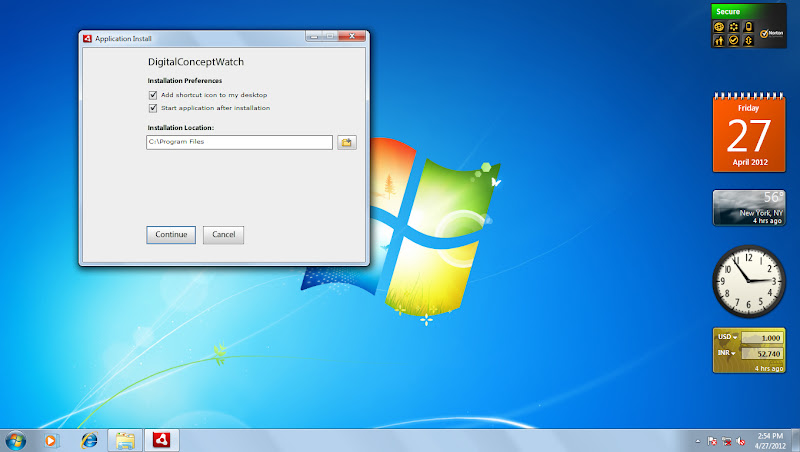The width and height of the screenshot is (800, 452).
Task: Click the Continue button in the installer
Action: 171,235
